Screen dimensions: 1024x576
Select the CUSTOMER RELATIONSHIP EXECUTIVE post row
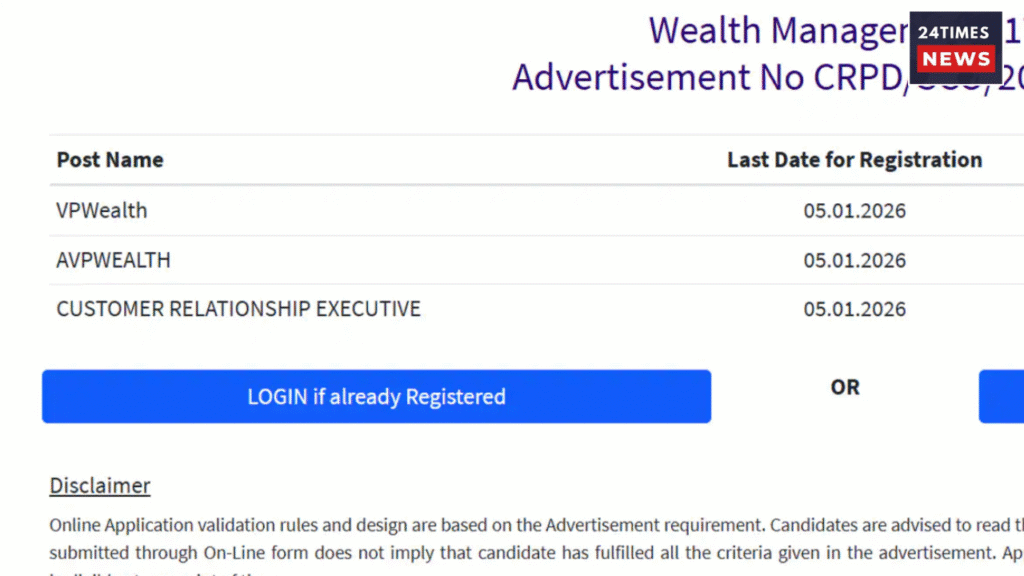tap(238, 309)
